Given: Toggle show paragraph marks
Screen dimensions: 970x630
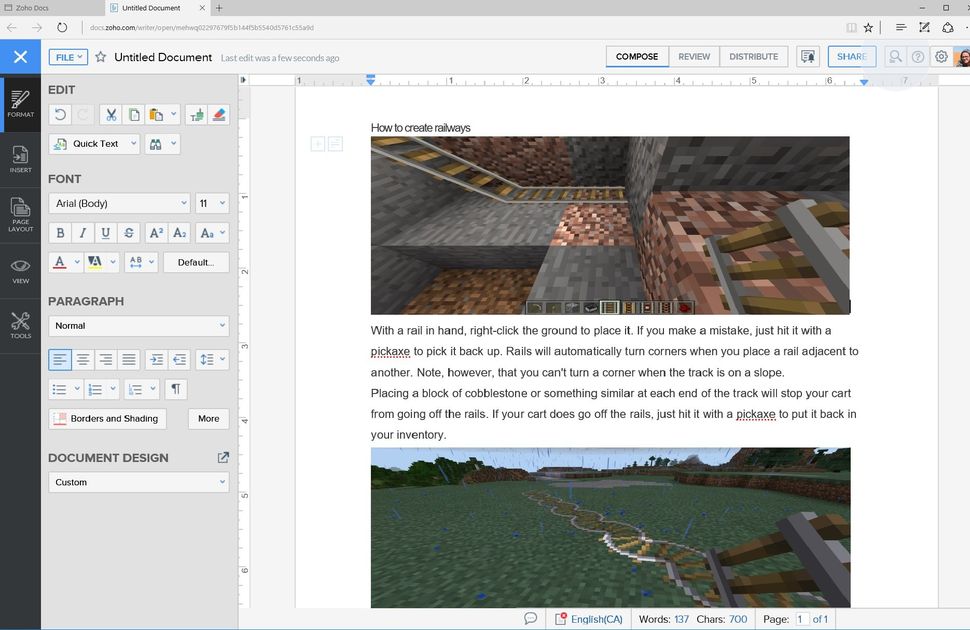Looking at the screenshot, I should 176,389.
